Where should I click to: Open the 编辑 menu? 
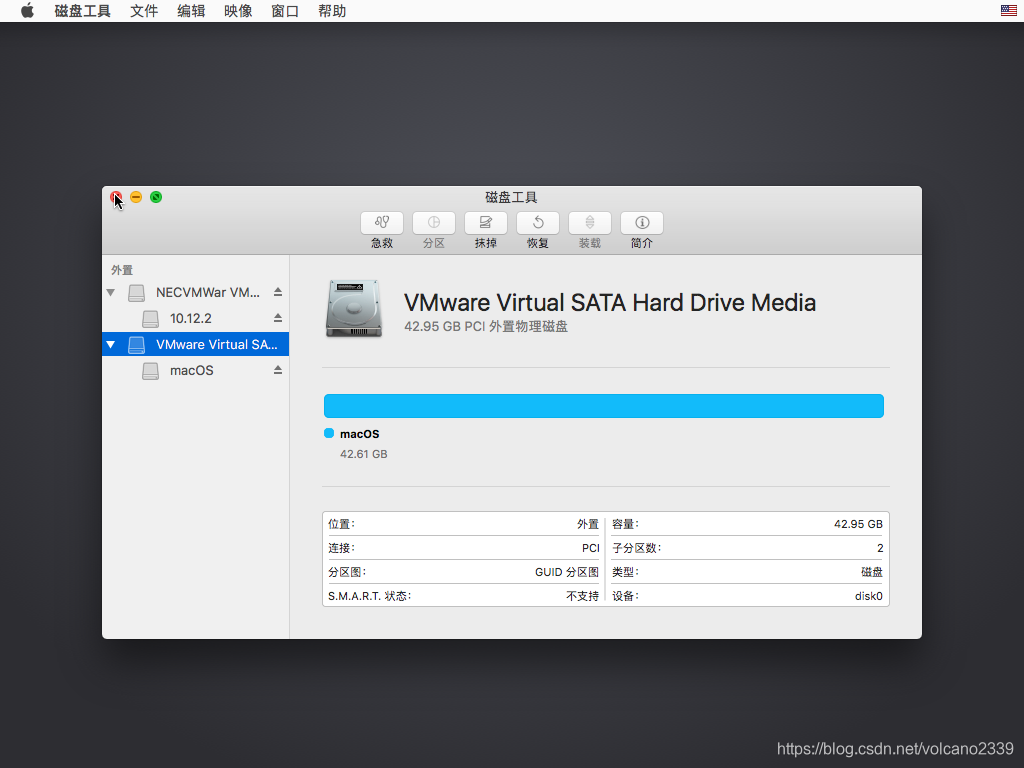coord(191,11)
